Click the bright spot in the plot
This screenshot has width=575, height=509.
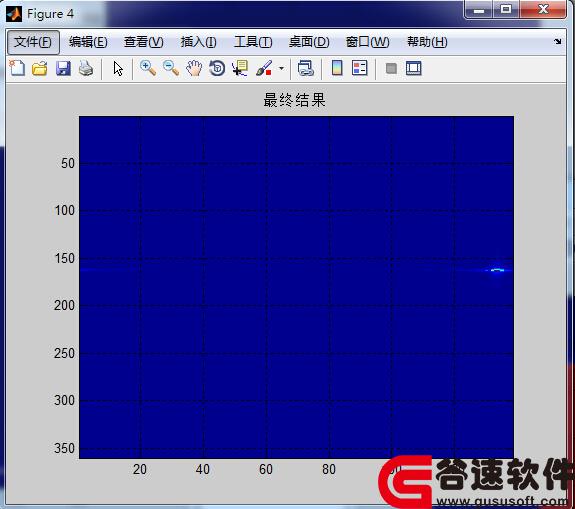point(497,270)
